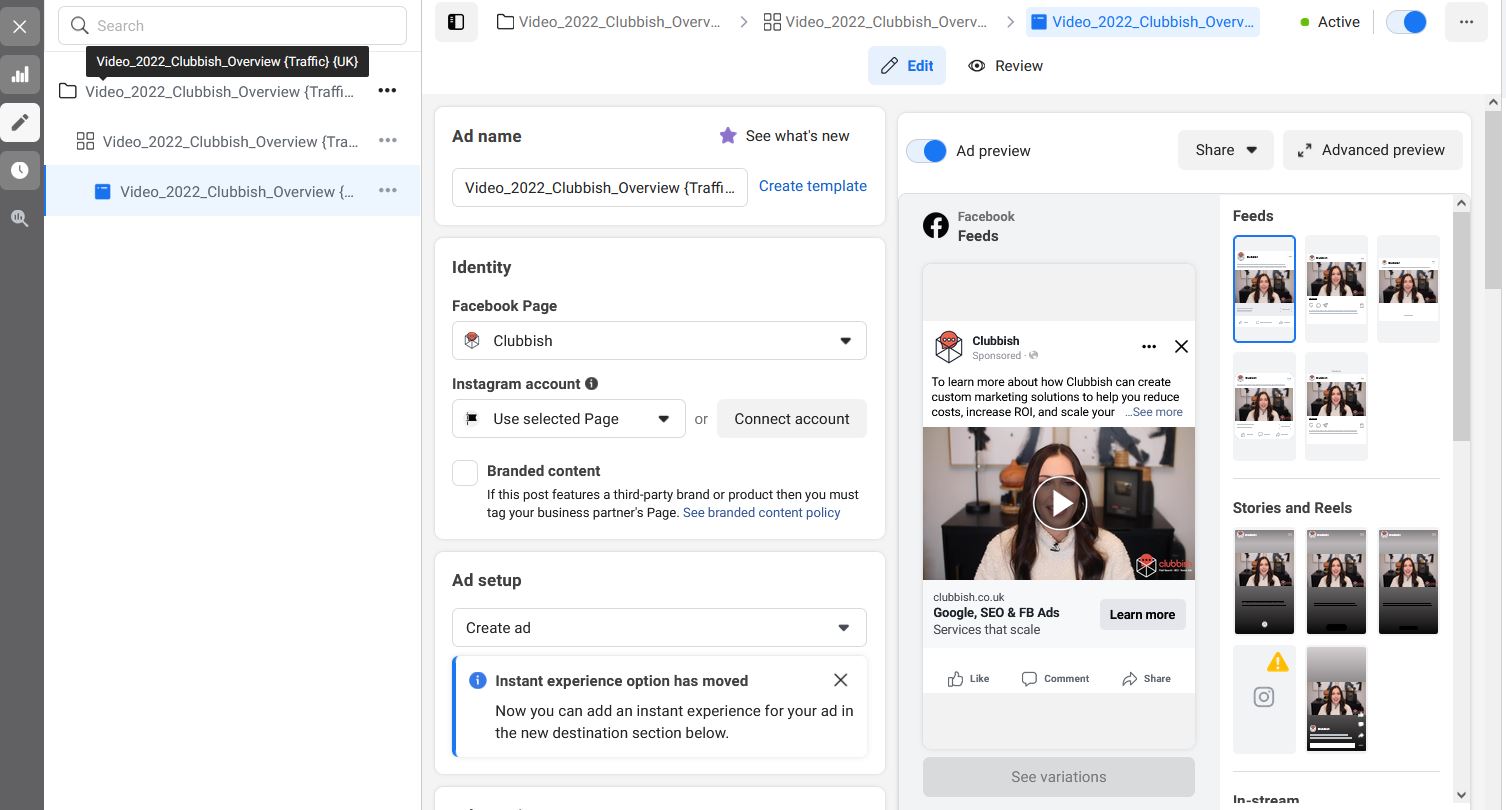This screenshot has width=1506, height=810.
Task: Toggle the Ad preview switch
Action: click(926, 151)
